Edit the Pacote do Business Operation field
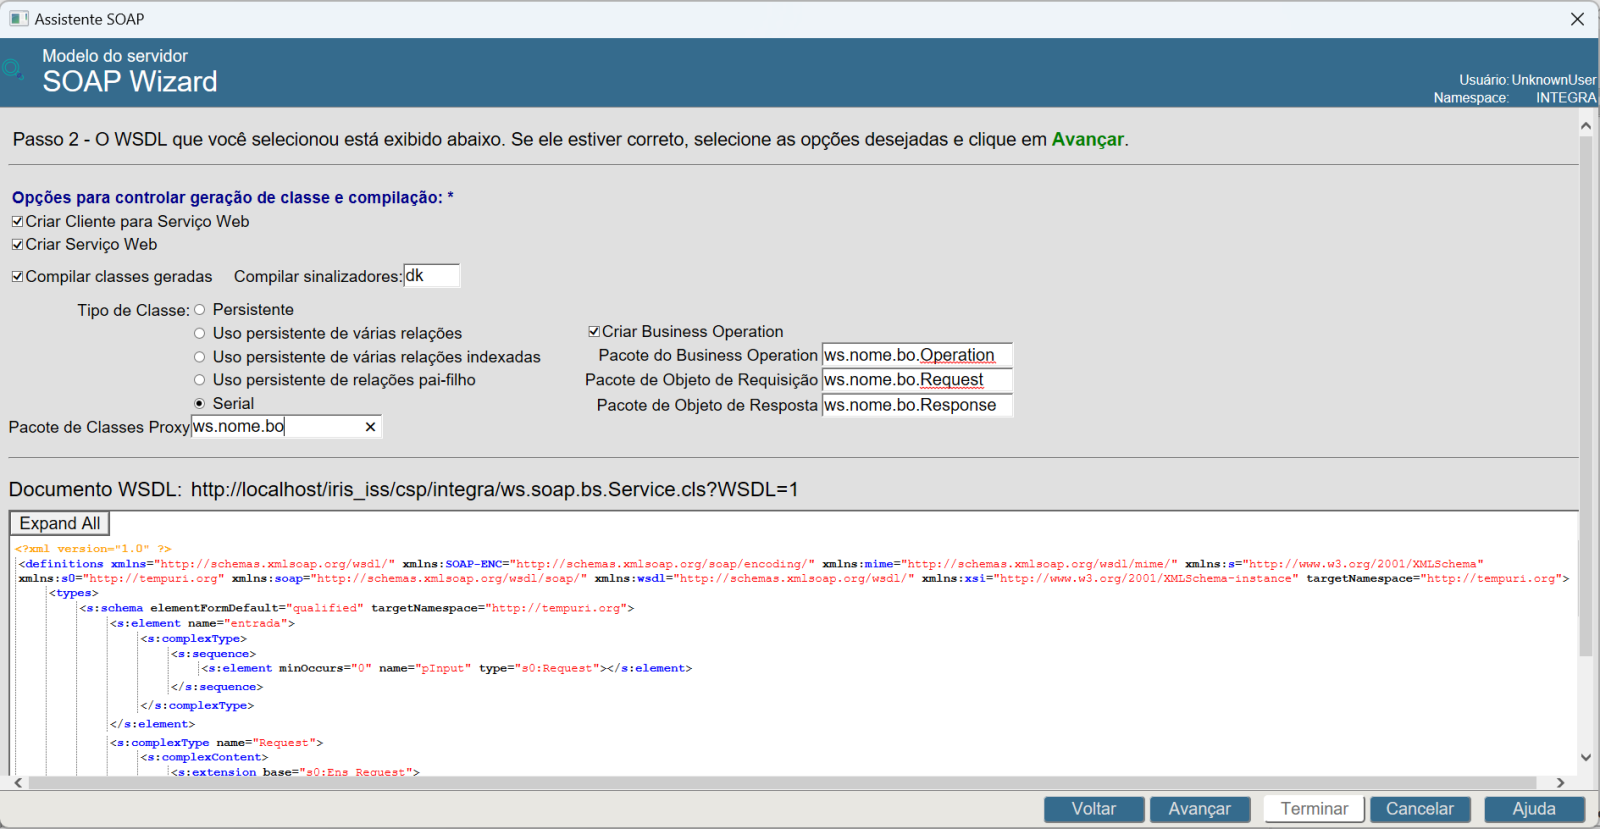The image size is (1600, 829). (916, 355)
